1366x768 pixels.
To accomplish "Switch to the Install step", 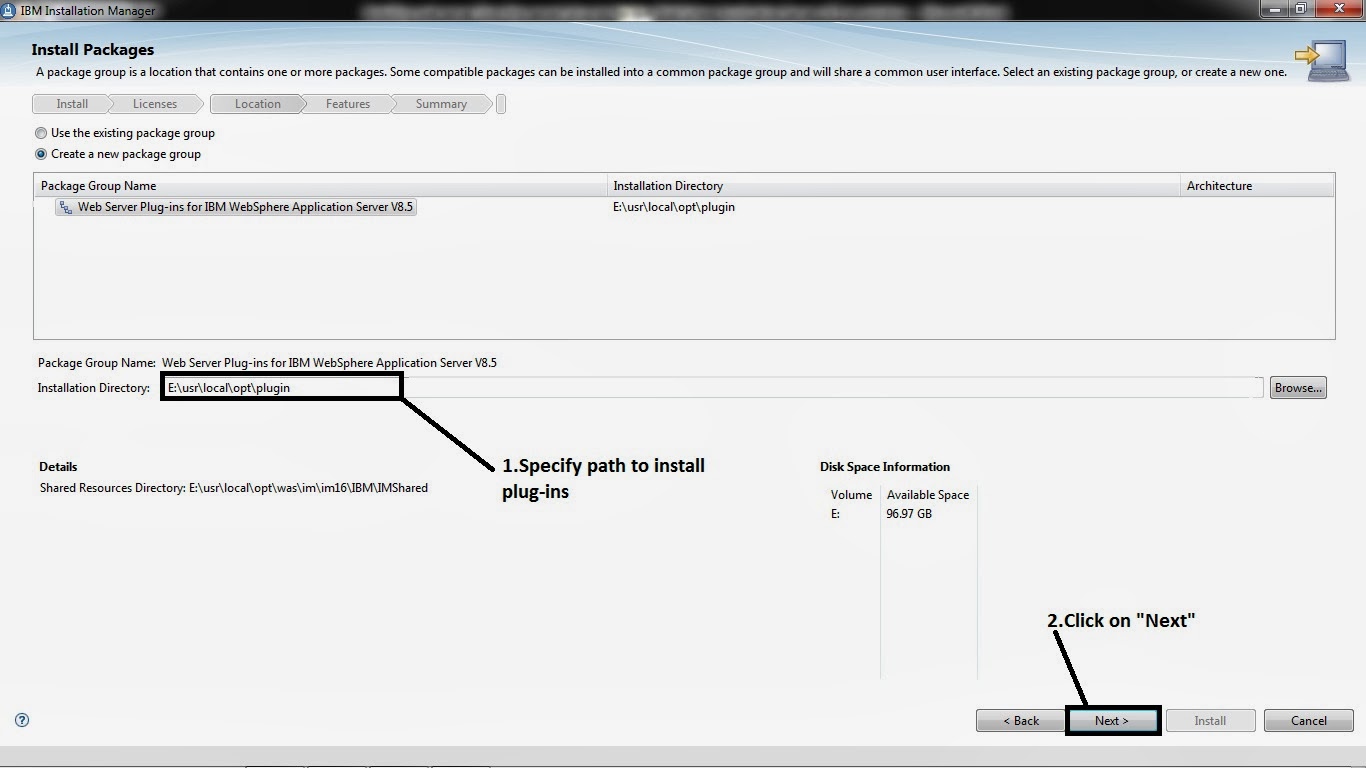I will [x=70, y=103].
